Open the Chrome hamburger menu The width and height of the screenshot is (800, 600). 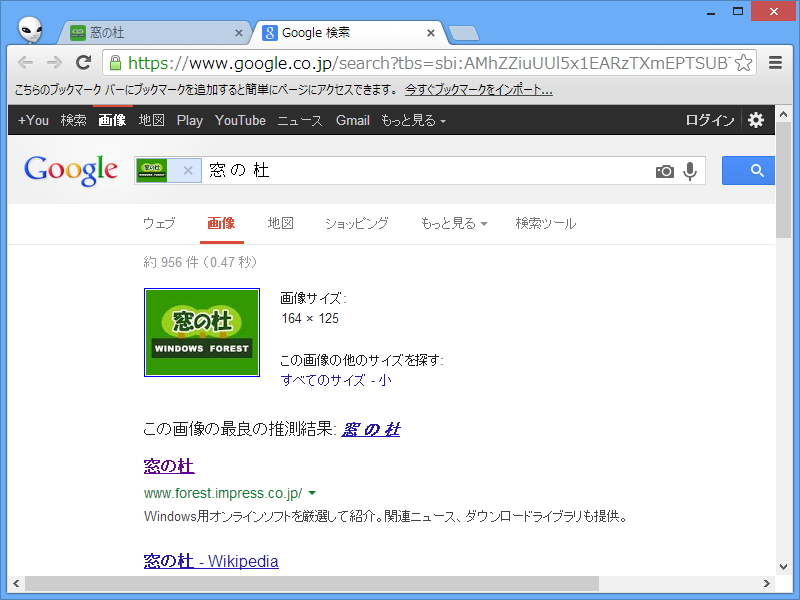(776, 63)
